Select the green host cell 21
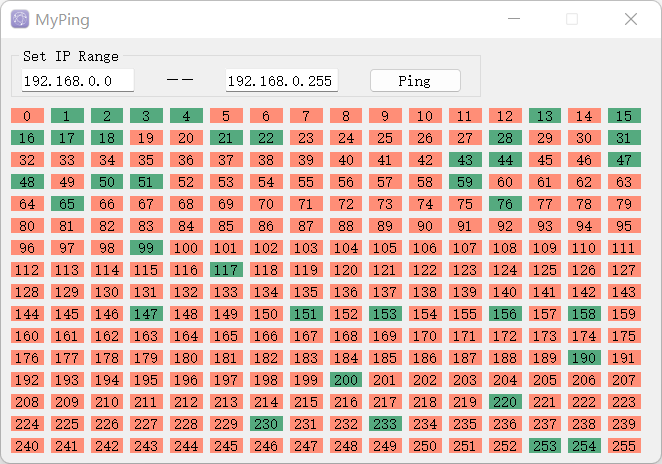This screenshot has height=464, width=662. tap(226, 138)
